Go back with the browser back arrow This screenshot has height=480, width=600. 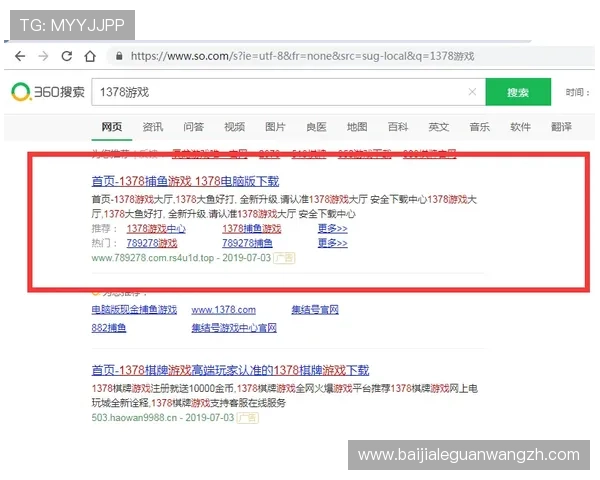tap(20, 56)
